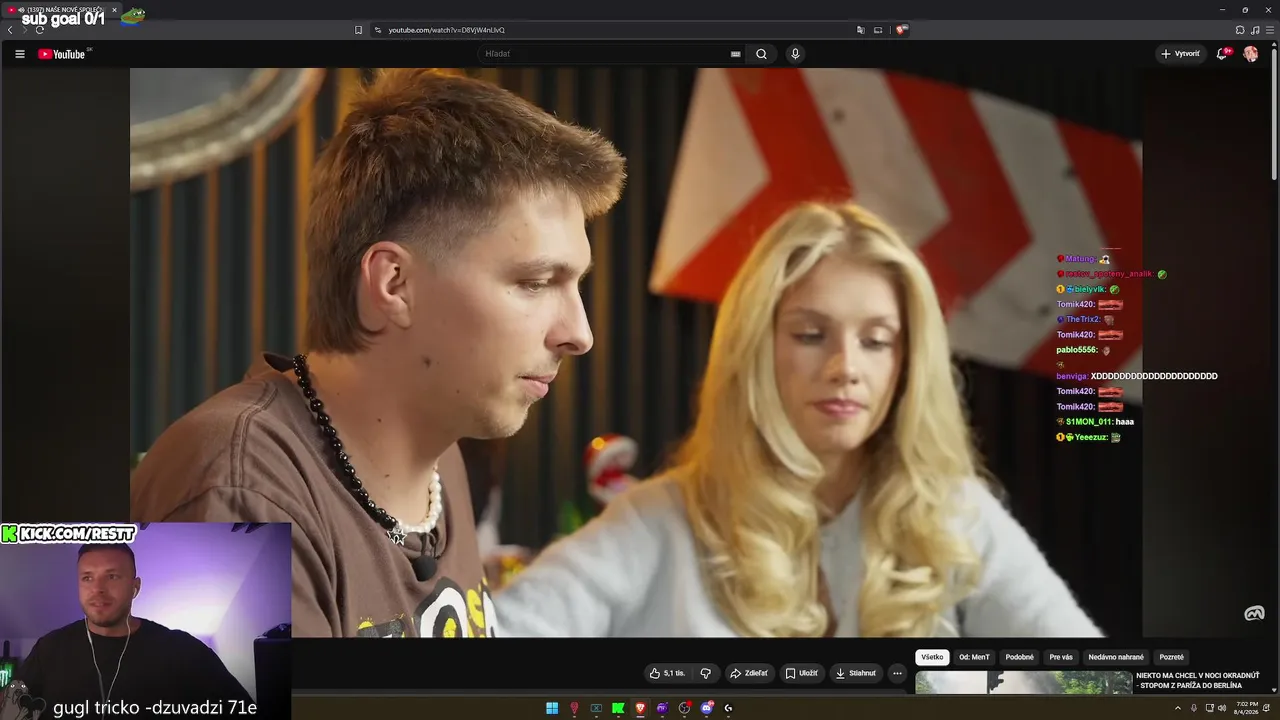Open the translate page icon in address bar
This screenshot has height=720, width=1280.
point(860,30)
